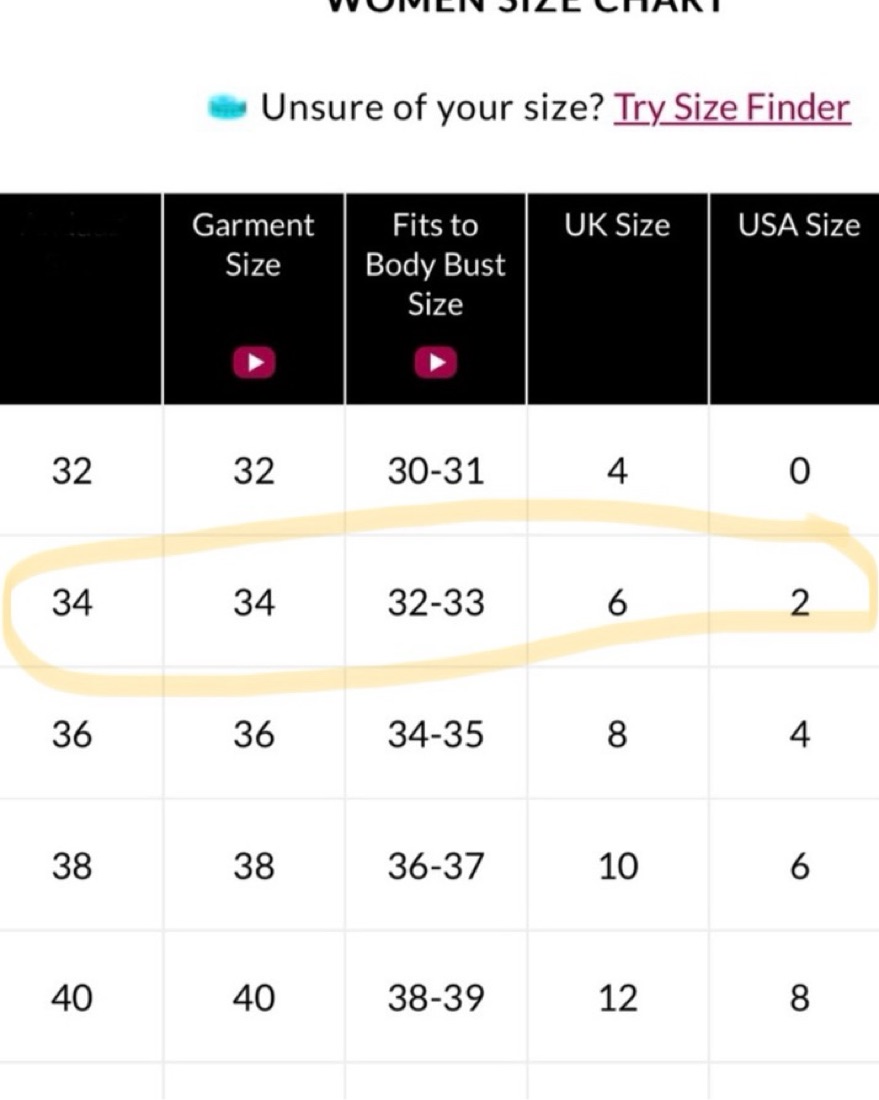Pick UK size 12 cell
Screen dimensions: 879x1100
(x=617, y=998)
